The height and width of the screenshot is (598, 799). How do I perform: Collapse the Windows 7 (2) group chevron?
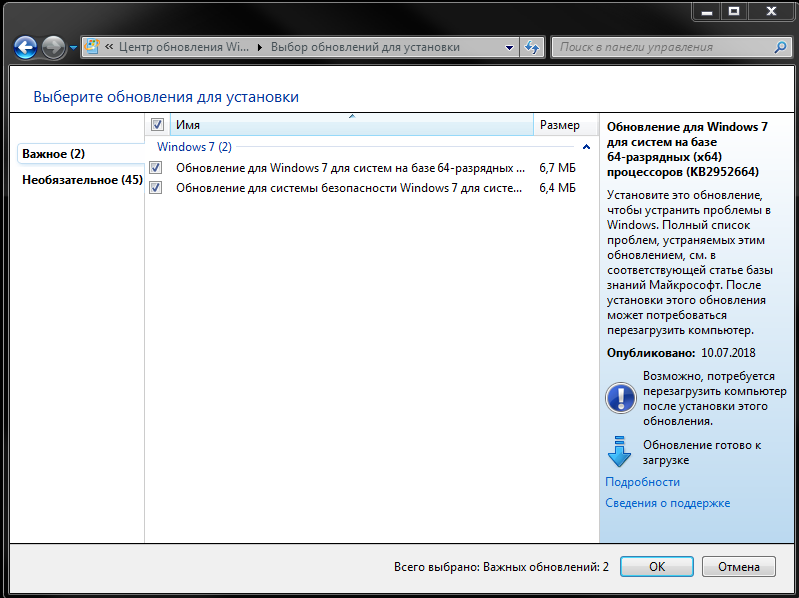[x=586, y=147]
